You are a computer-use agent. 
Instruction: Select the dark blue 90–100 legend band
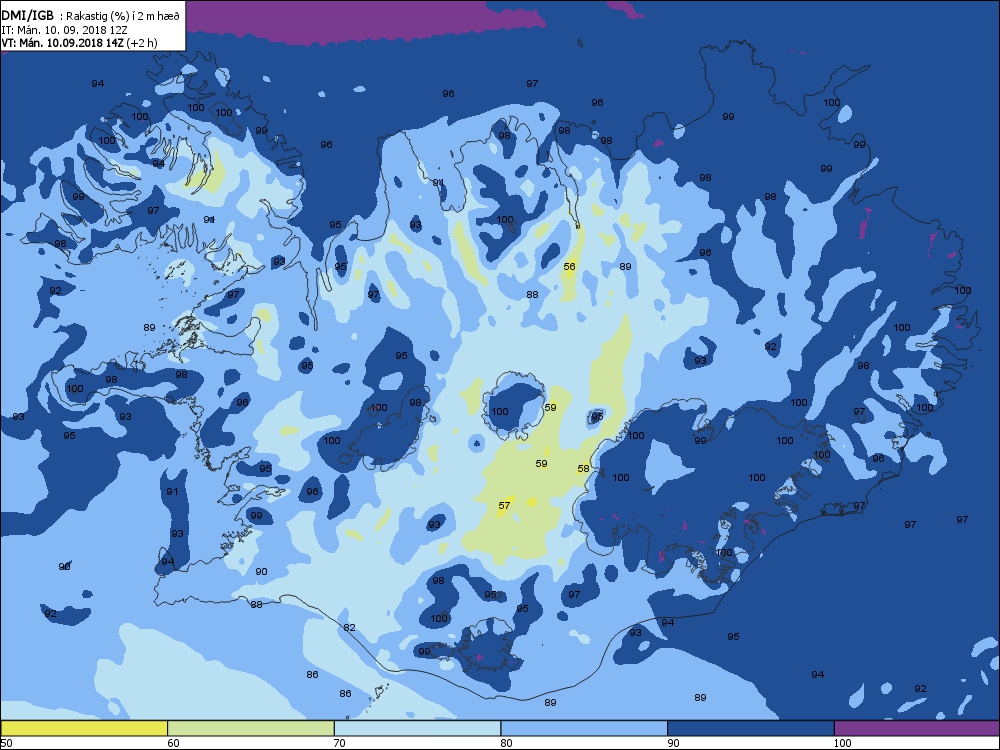click(751, 728)
